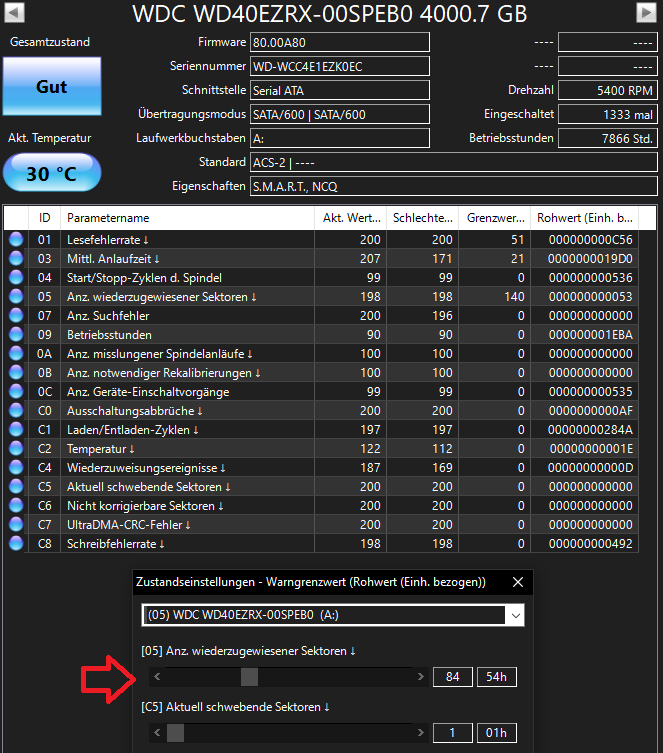Image resolution: width=663 pixels, height=753 pixels.
Task: Click status orb for wiederzugewiesener Sektoren row
Action: click(16, 296)
